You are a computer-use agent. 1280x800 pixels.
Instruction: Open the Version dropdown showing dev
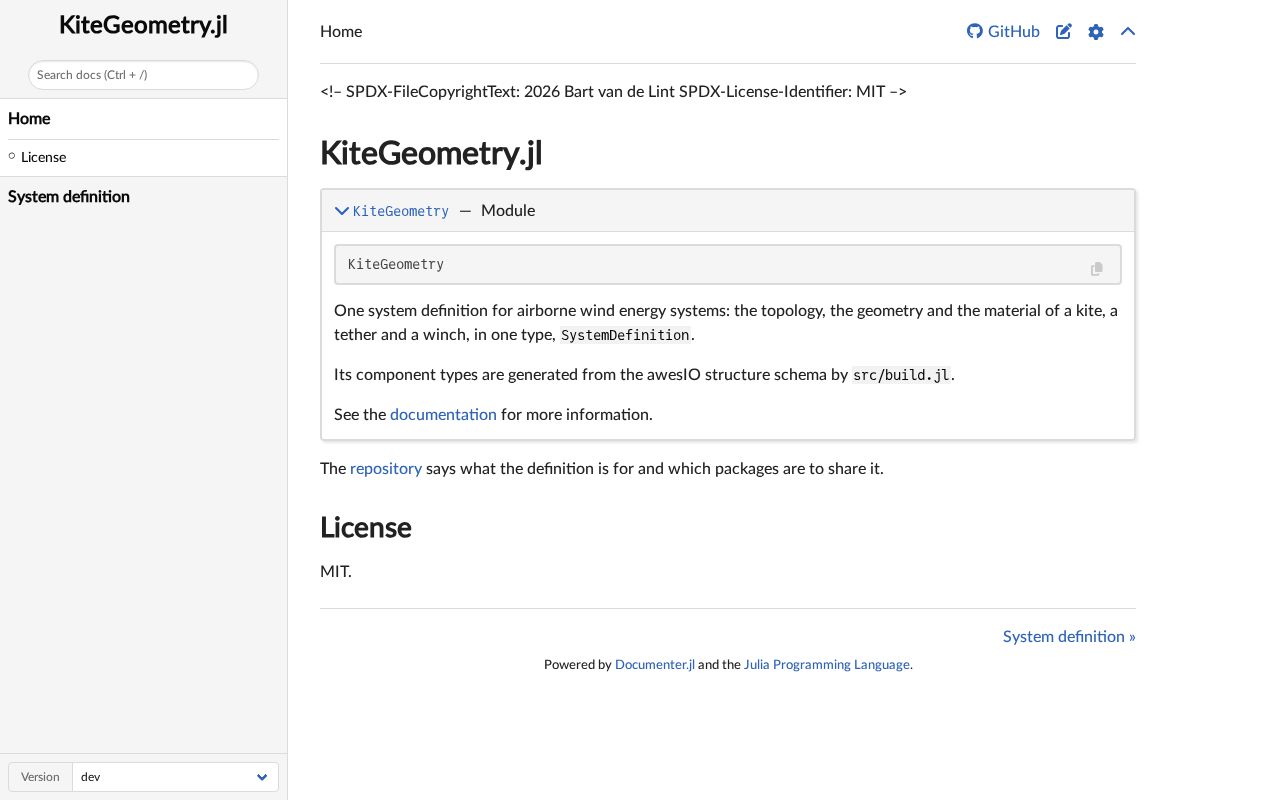(175, 777)
